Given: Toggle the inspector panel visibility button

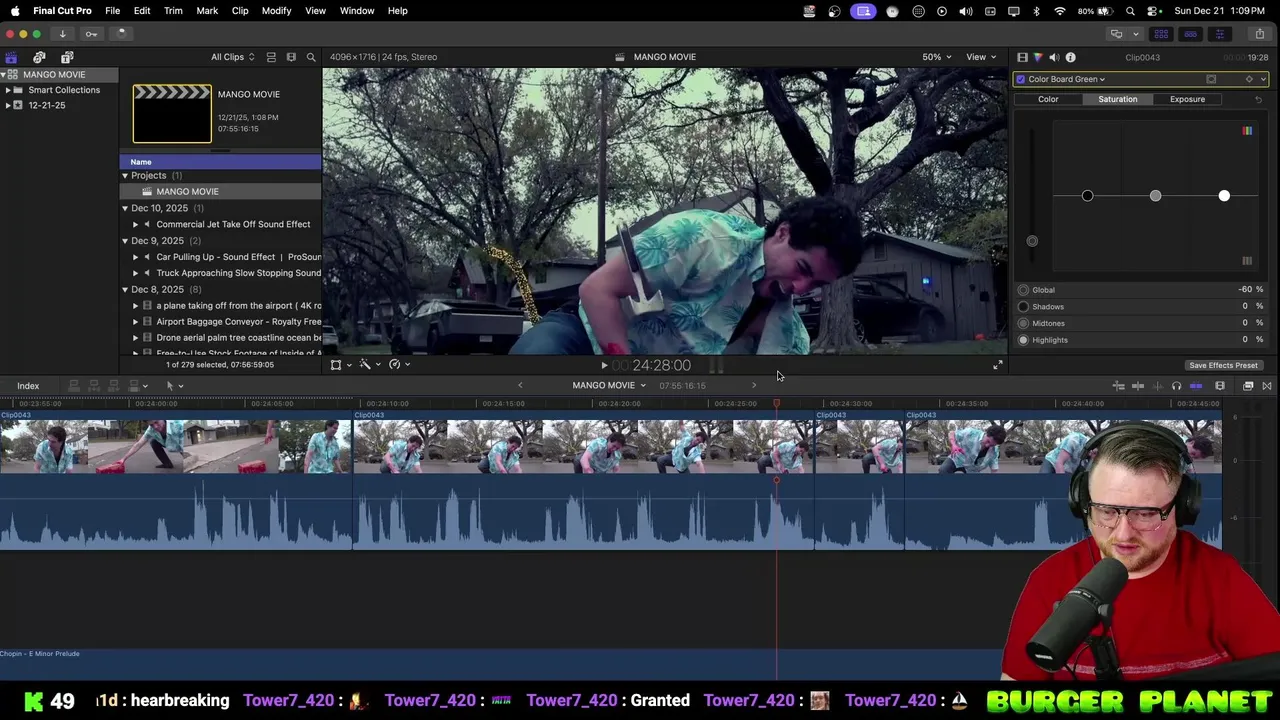Looking at the screenshot, I should 1219,34.
